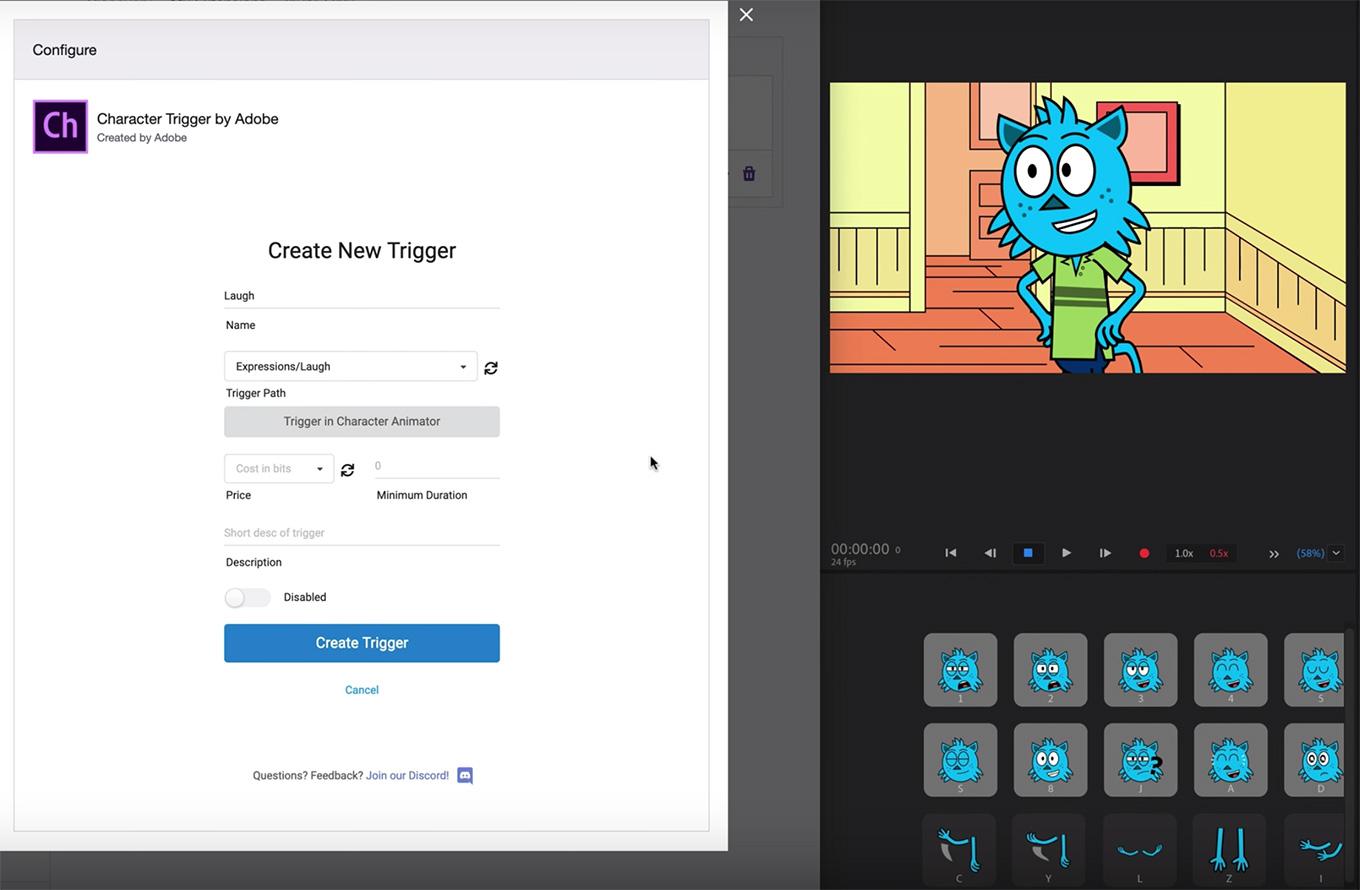
Task: Activate laughing face trigger labeled 4
Action: pos(1230,670)
